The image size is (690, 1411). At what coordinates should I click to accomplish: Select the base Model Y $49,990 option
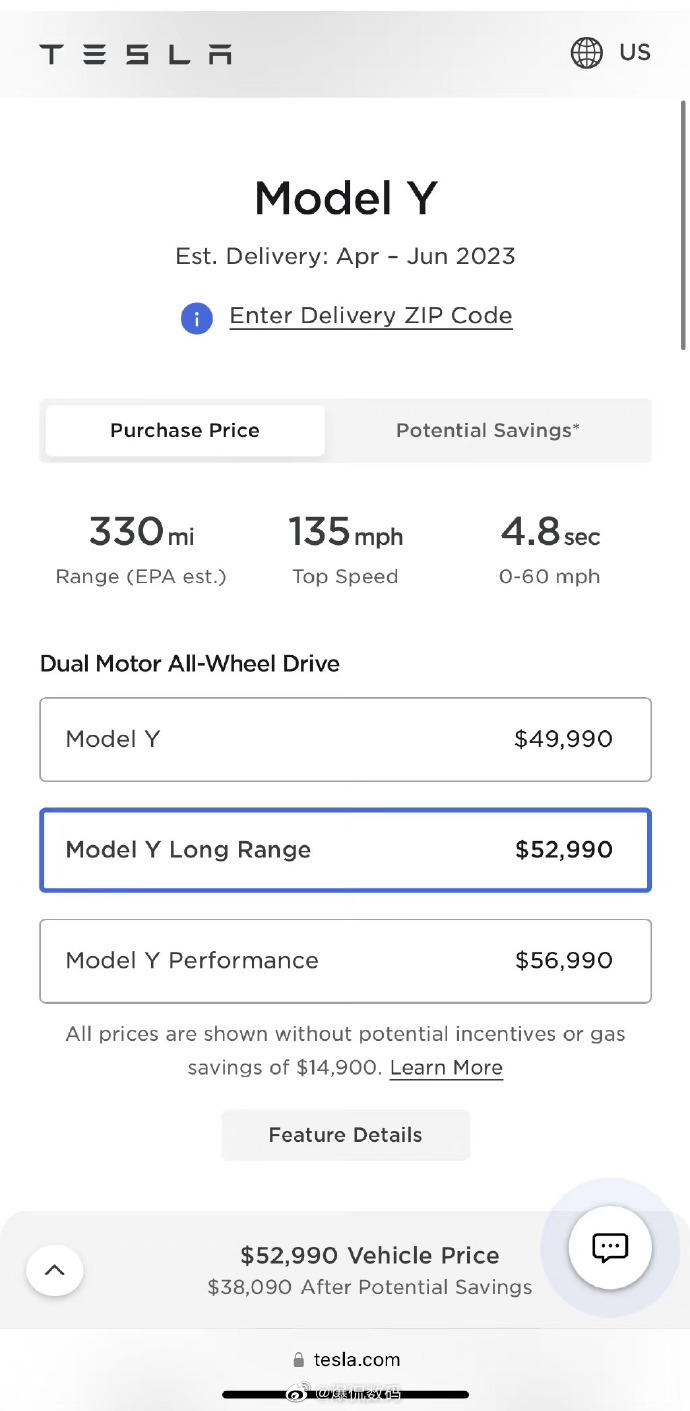pyautogui.click(x=345, y=739)
